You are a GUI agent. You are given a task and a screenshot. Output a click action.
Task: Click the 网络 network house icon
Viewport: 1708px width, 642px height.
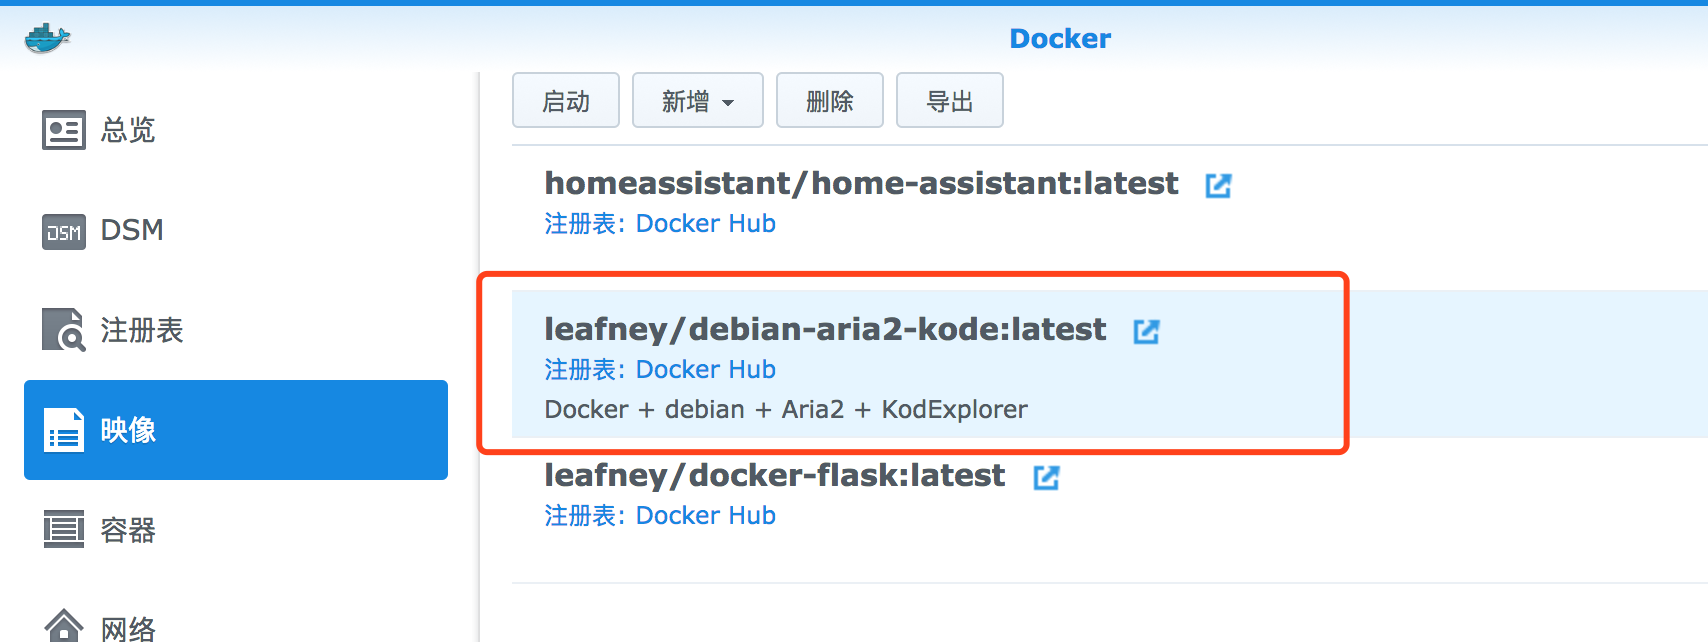pos(64,627)
